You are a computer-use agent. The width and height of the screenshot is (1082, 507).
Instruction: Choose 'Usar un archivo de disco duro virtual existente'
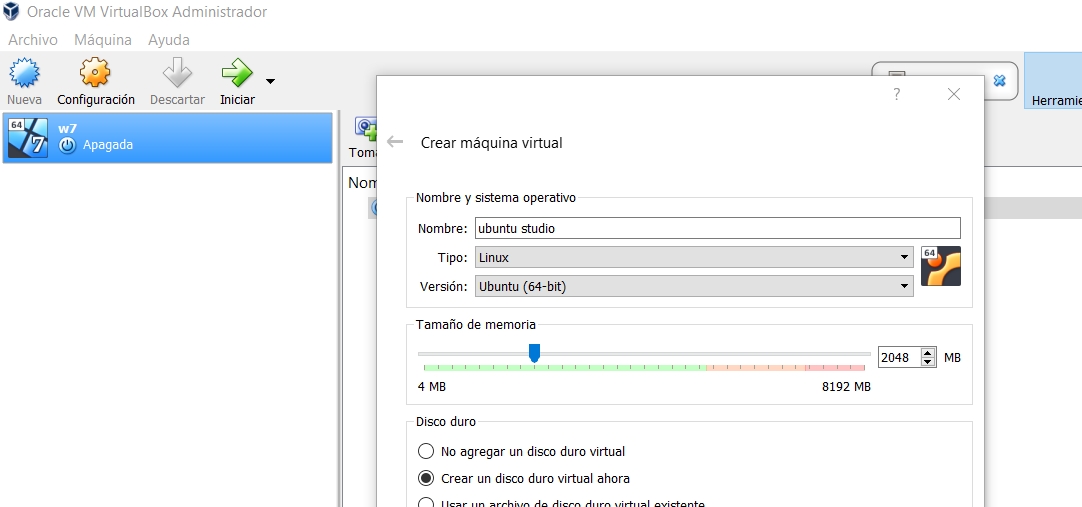click(x=427, y=503)
